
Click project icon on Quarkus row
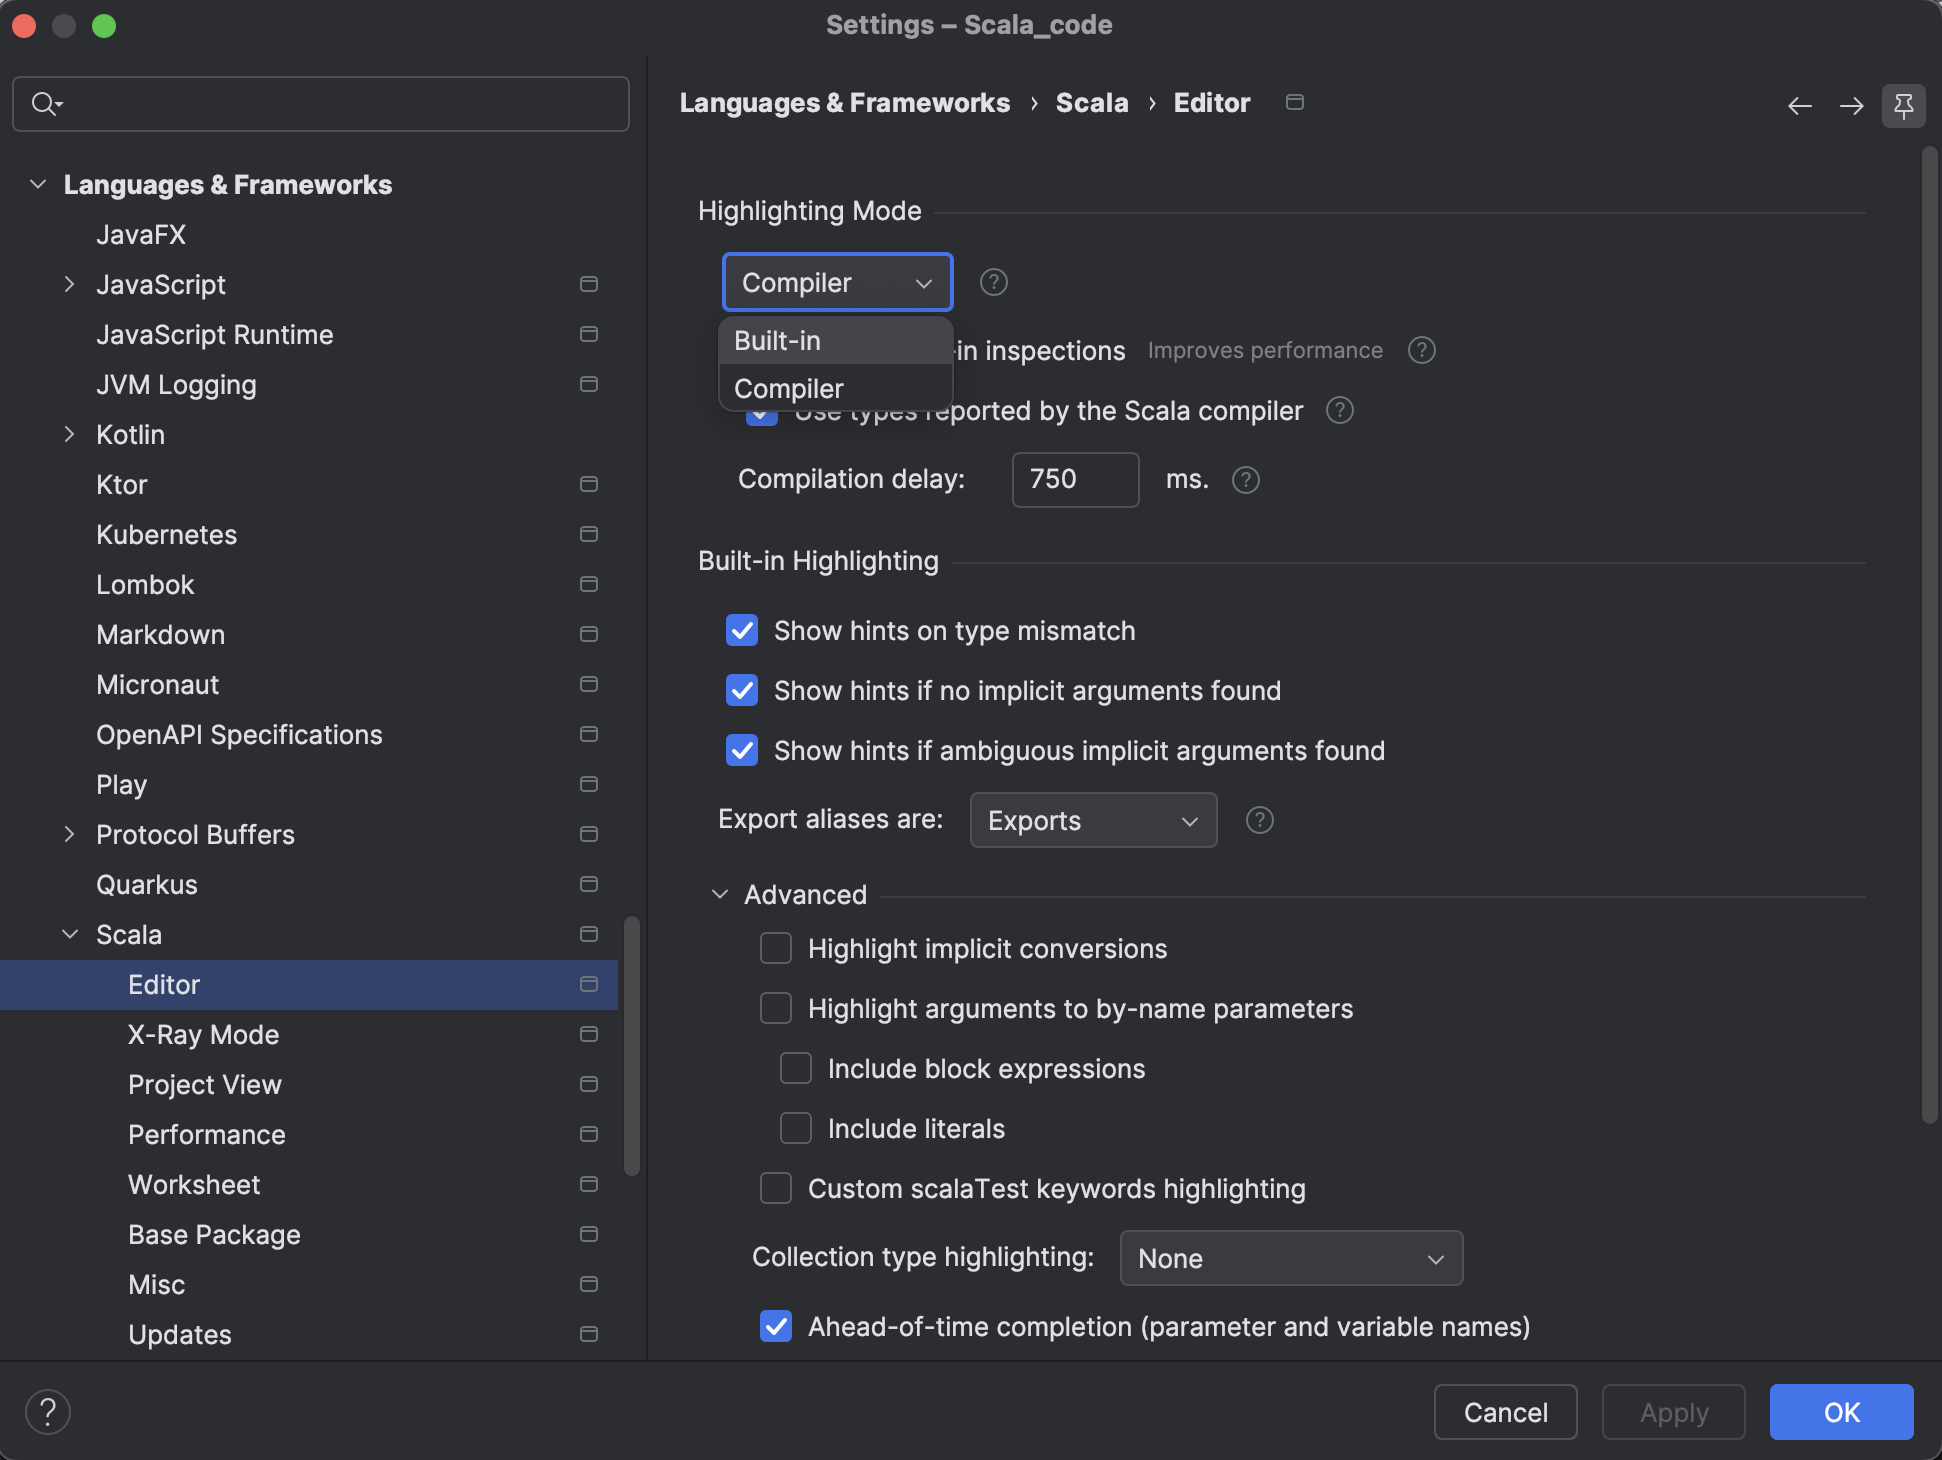click(589, 884)
